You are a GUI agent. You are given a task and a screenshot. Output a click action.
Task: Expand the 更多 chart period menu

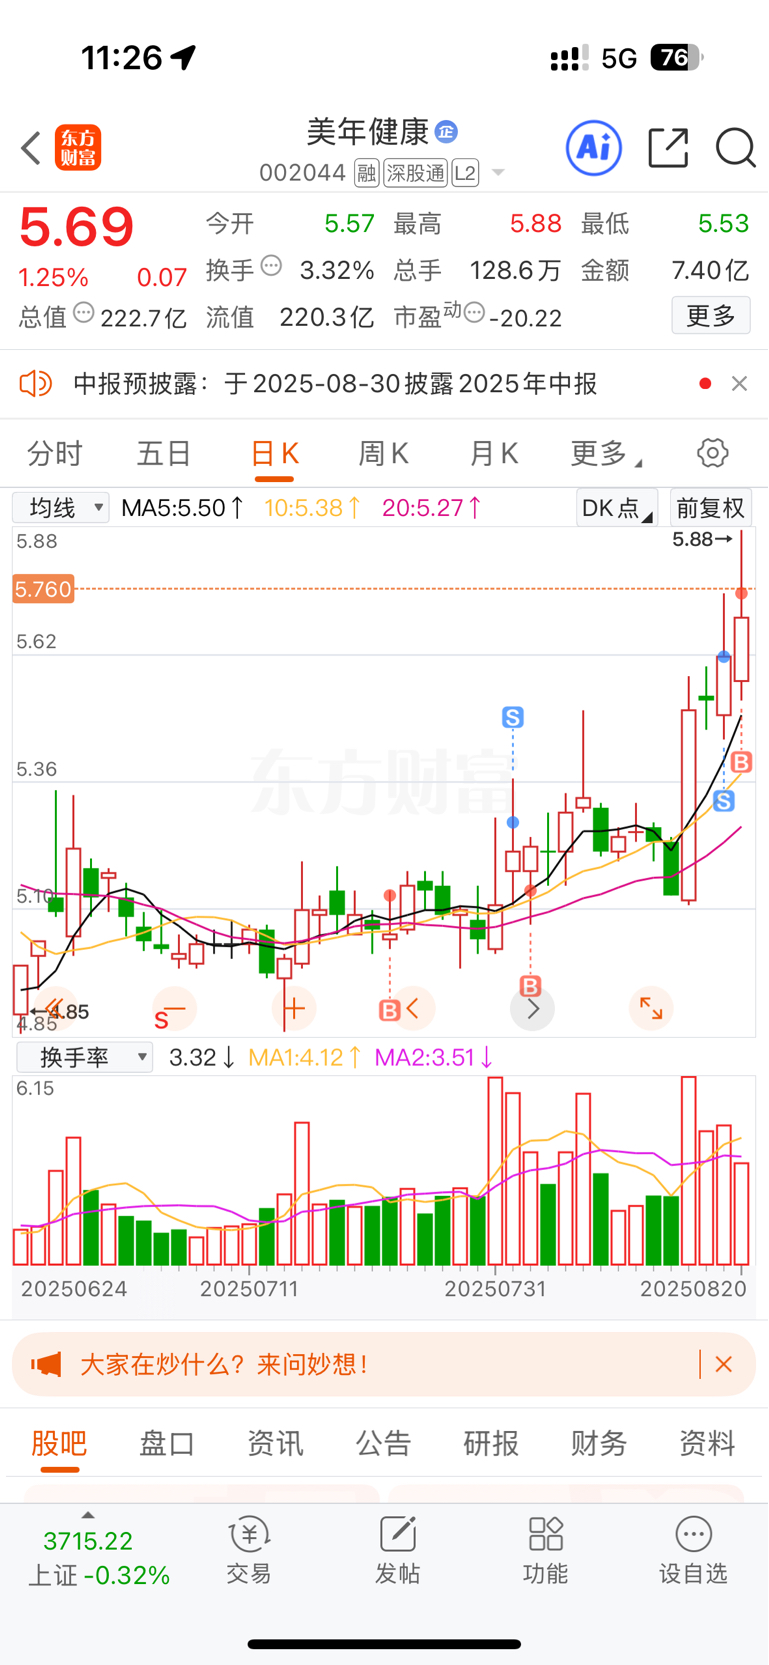[605, 454]
